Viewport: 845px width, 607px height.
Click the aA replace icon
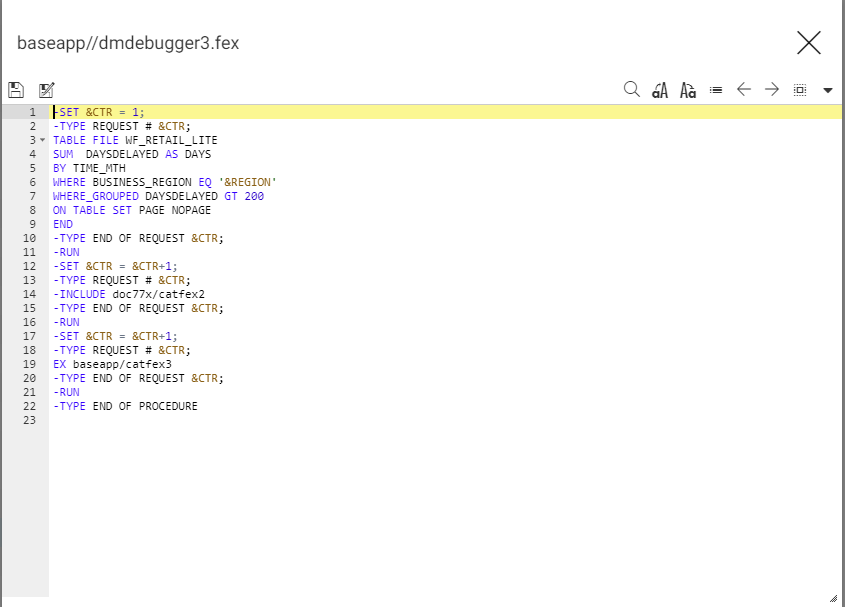[660, 90]
